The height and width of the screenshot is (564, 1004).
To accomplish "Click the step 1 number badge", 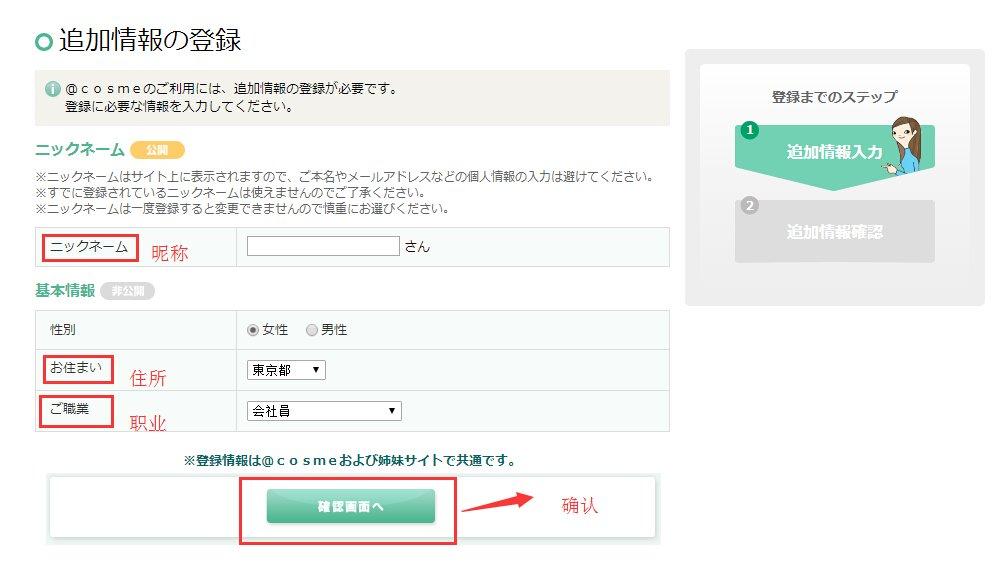I will tap(750, 130).
